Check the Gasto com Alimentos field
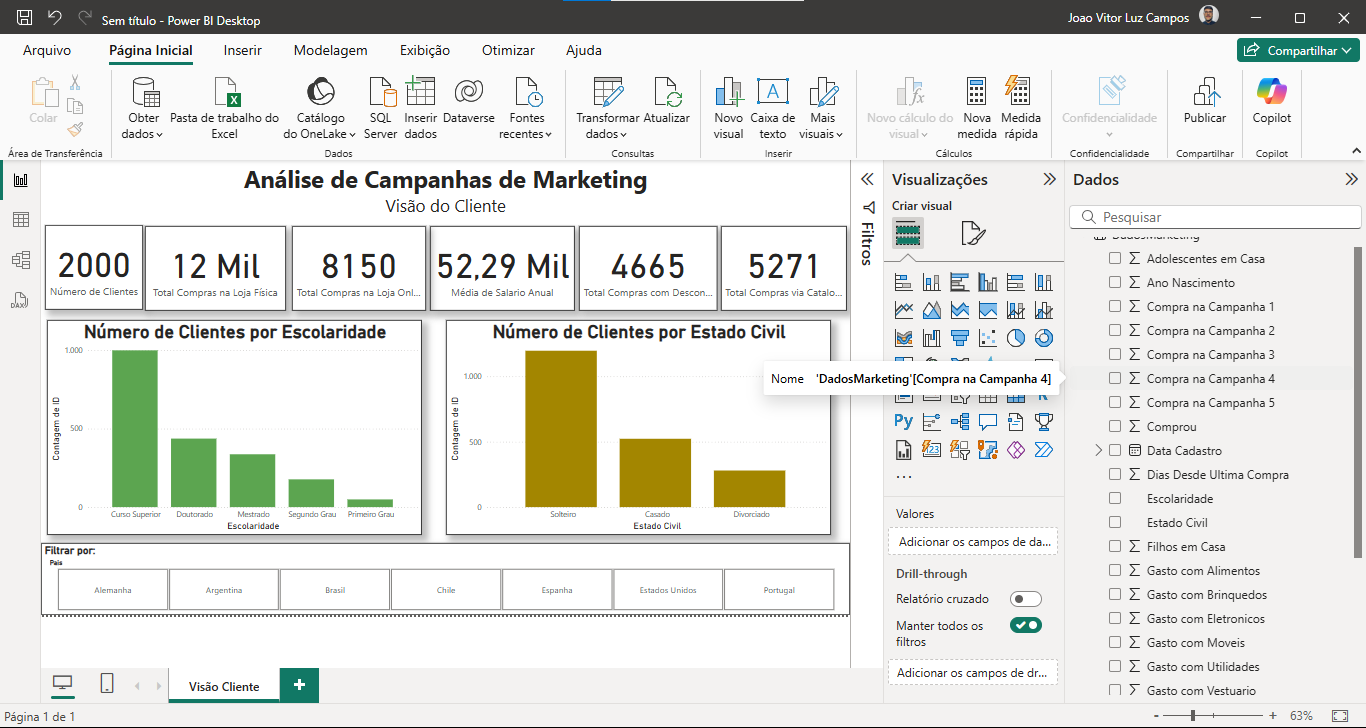The image size is (1366, 728). pyautogui.click(x=1115, y=571)
